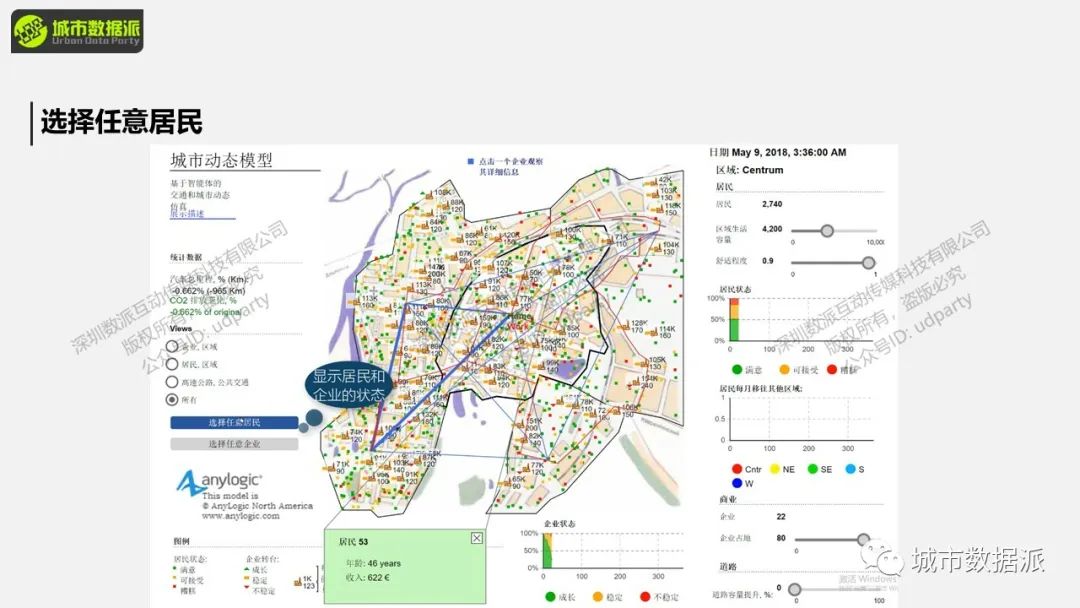Click the orange 可接受 legend dot under 居民状态 chart
Viewport: 1080px width, 608px height.
[x=784, y=370]
